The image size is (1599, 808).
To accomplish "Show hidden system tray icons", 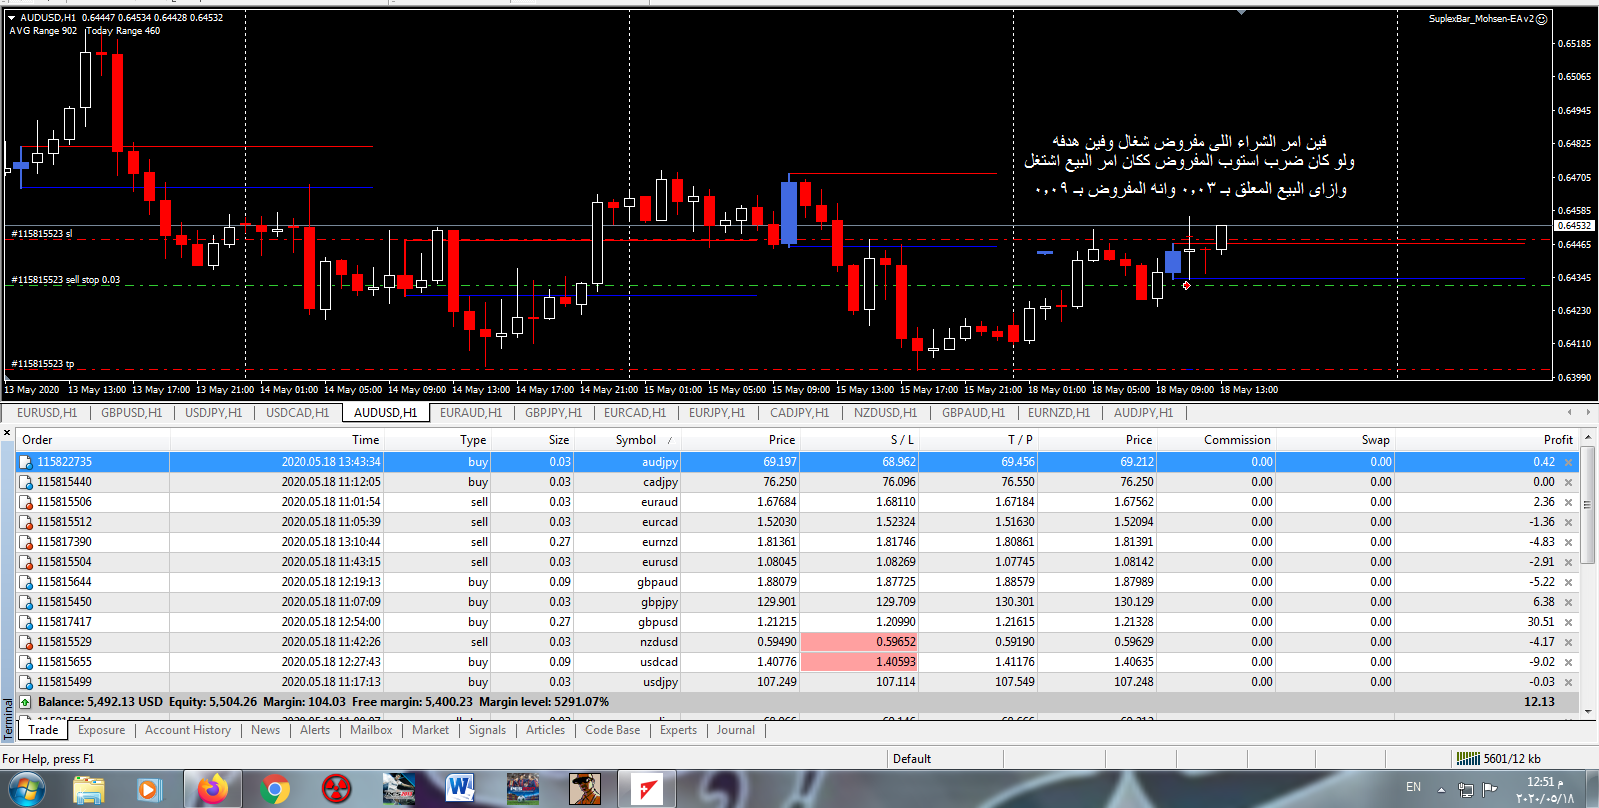I will pos(1441,789).
